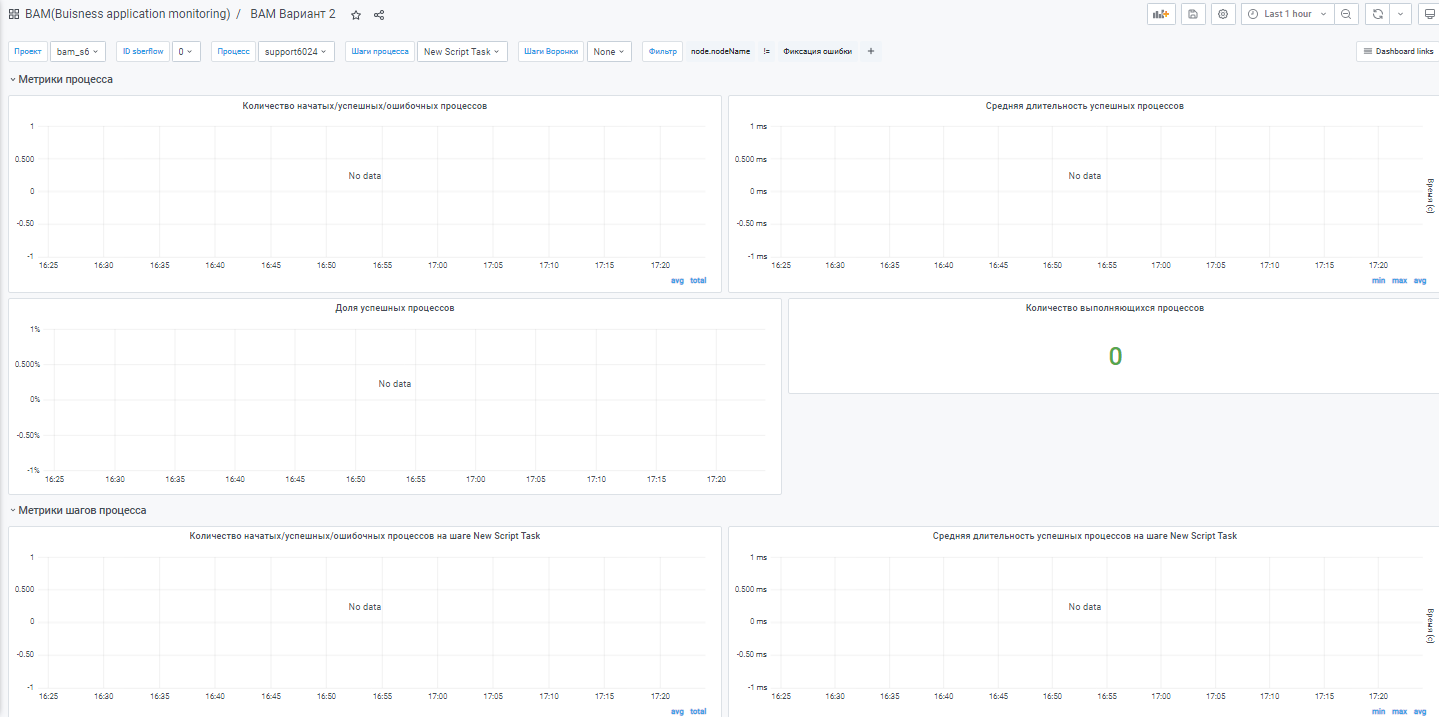This screenshot has height=717, width=1439.
Task: Open the Процесс dropdown showing support6024
Action: [x=298, y=51]
